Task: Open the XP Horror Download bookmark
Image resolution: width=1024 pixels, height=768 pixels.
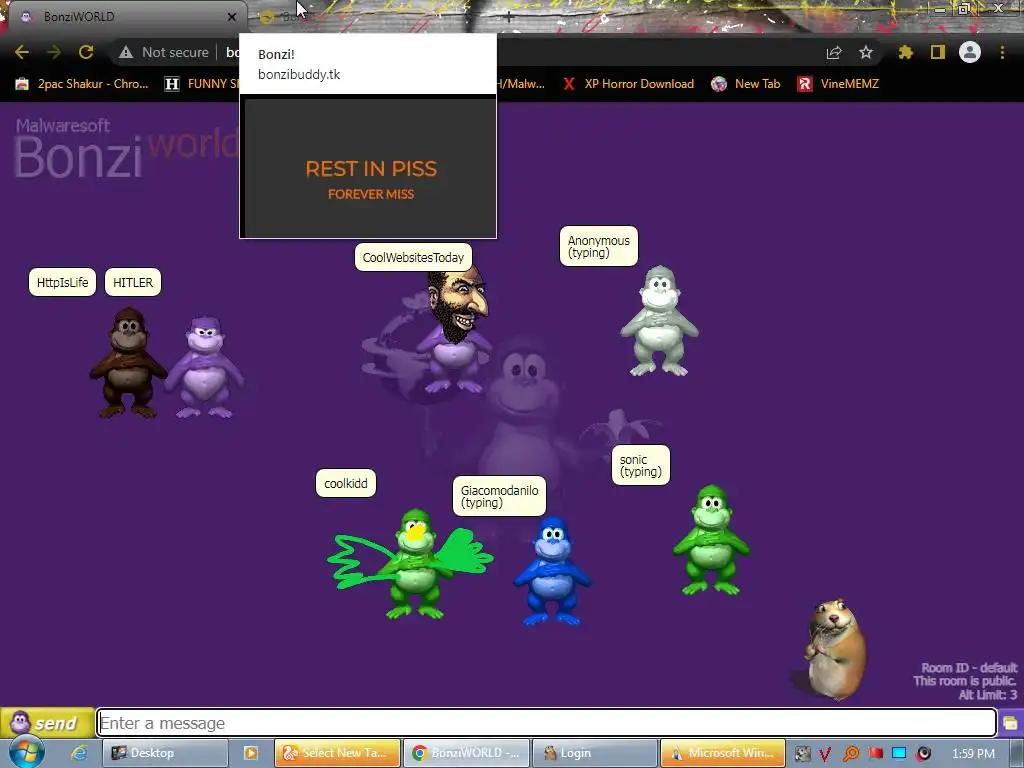Action: (628, 84)
